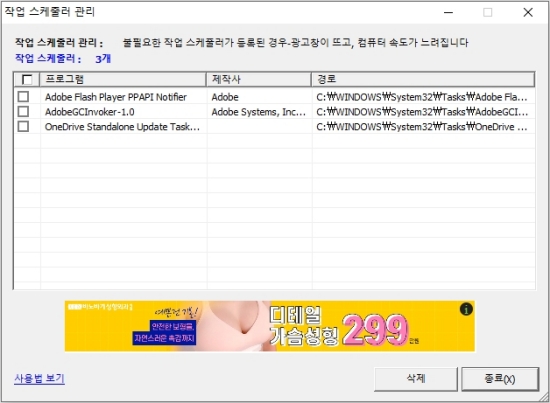Minimize the 작업 스케줄러 관리 window
This screenshot has height=403, width=550.
point(448,12)
